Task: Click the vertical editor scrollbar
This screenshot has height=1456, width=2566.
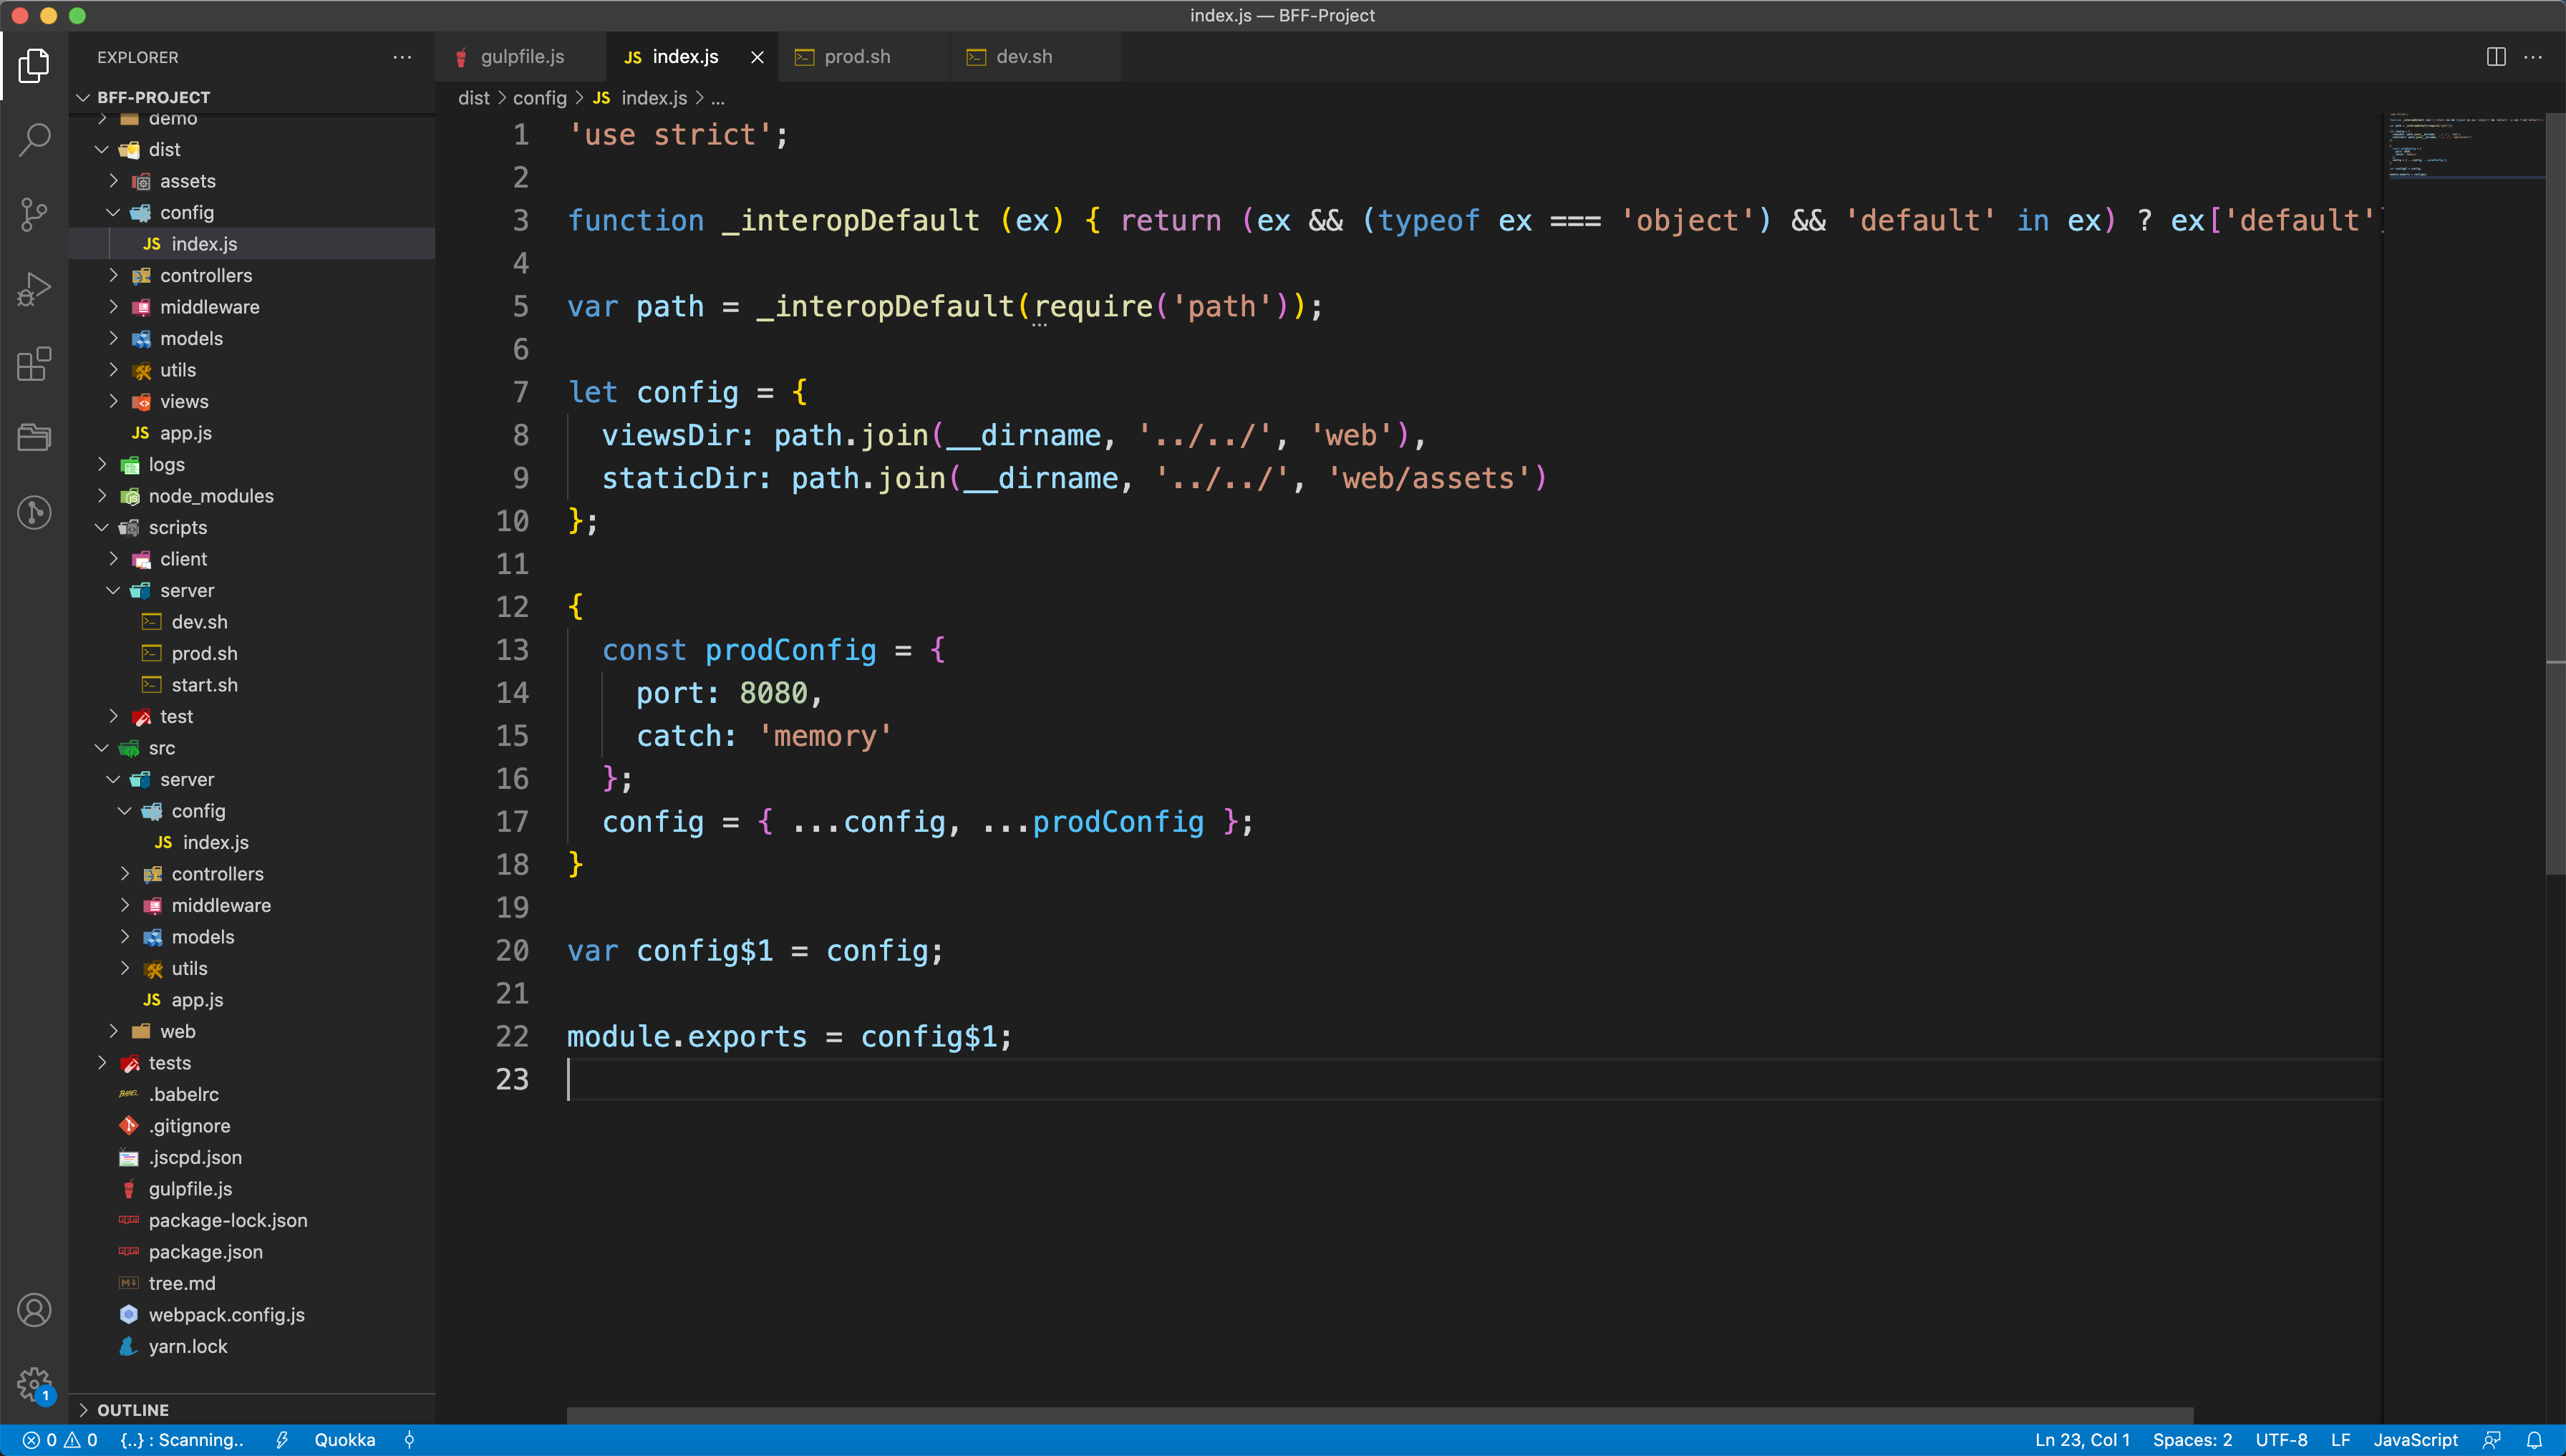Action: 2555,495
